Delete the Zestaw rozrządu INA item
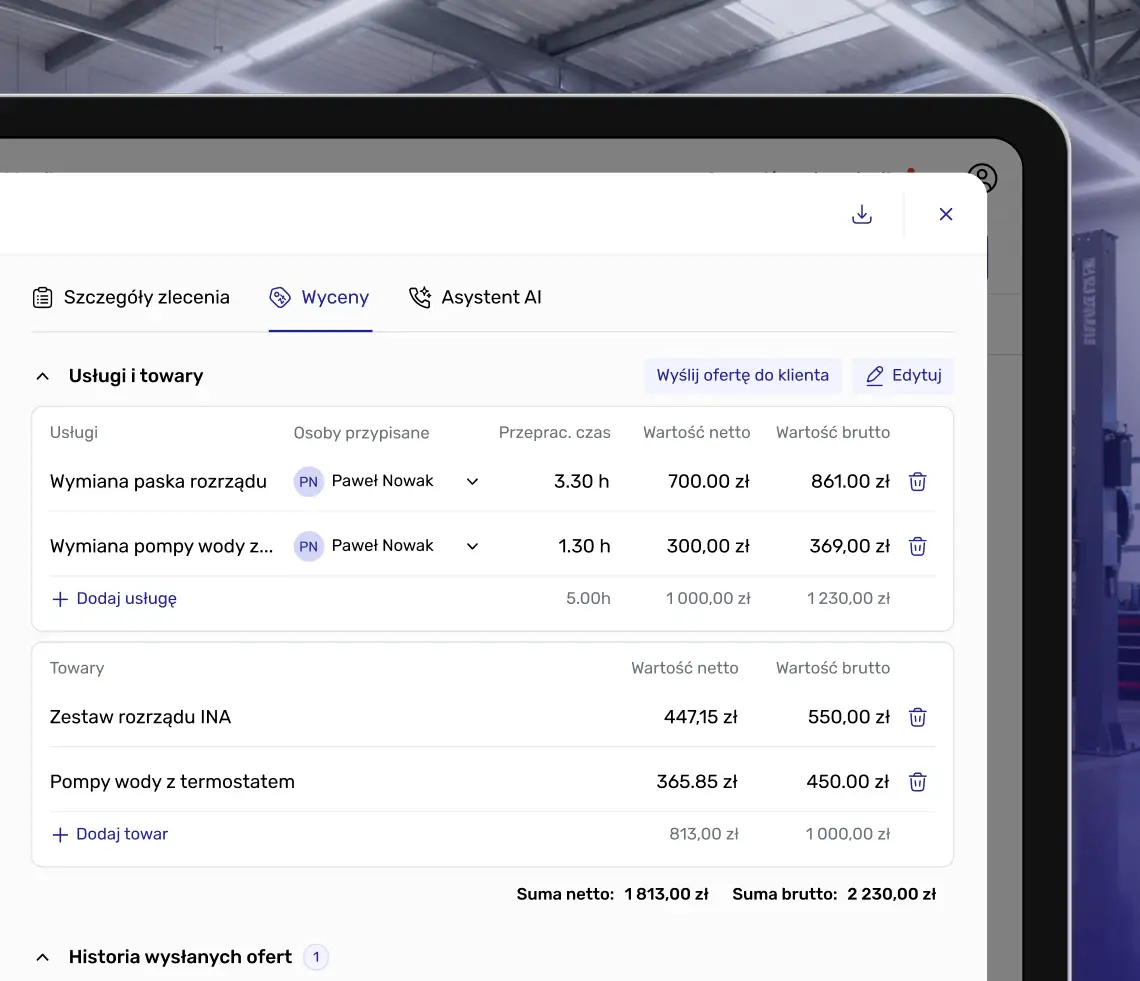1140x981 pixels. tap(918, 717)
